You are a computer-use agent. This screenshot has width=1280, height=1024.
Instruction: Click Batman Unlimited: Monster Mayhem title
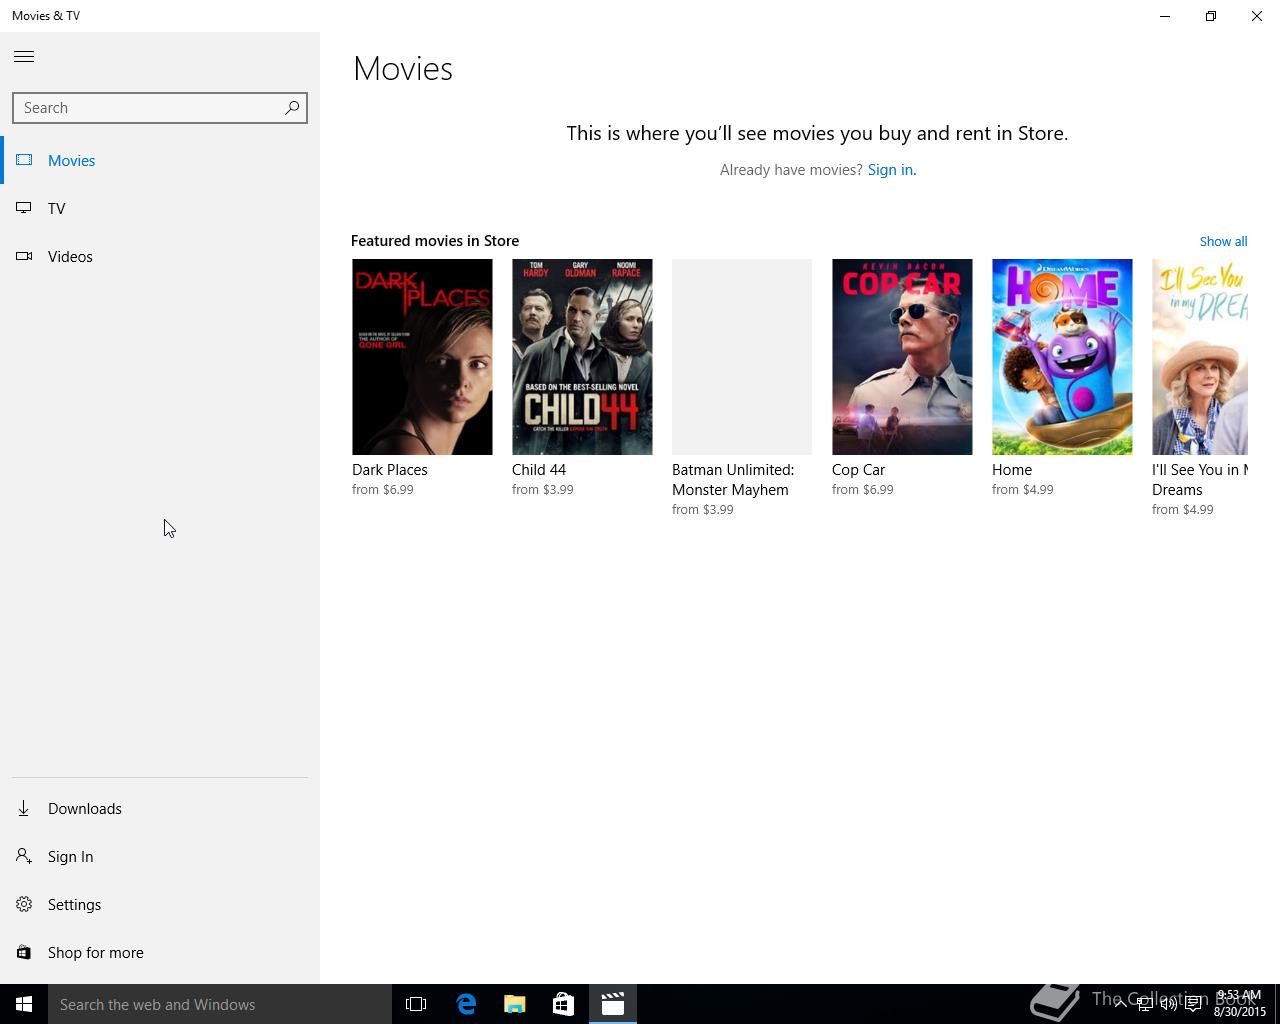click(733, 480)
